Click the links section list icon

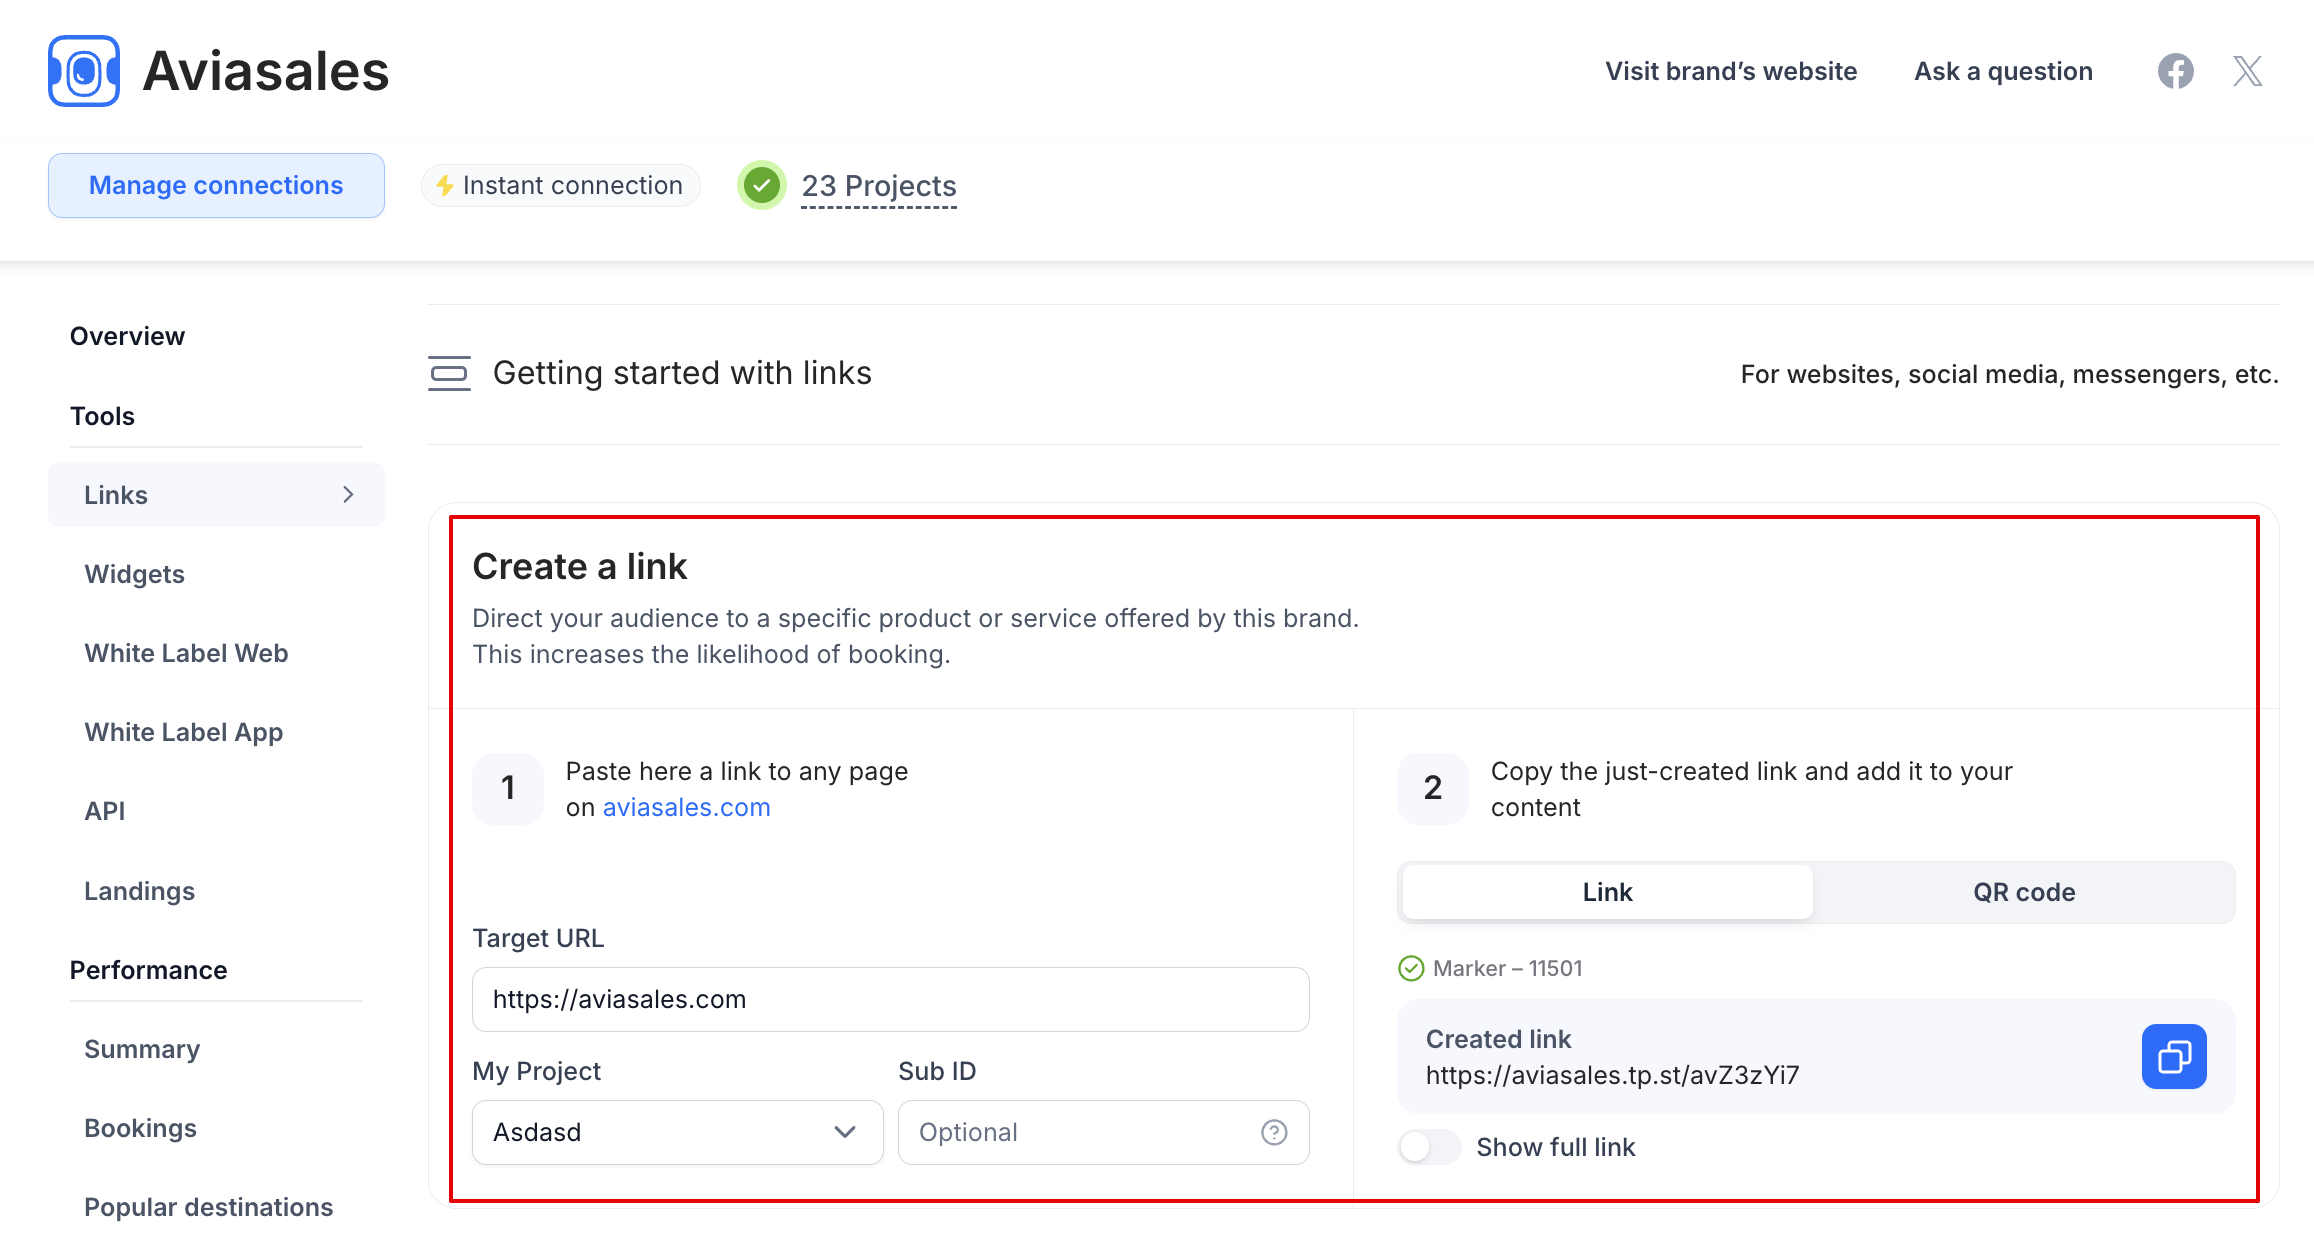(449, 373)
